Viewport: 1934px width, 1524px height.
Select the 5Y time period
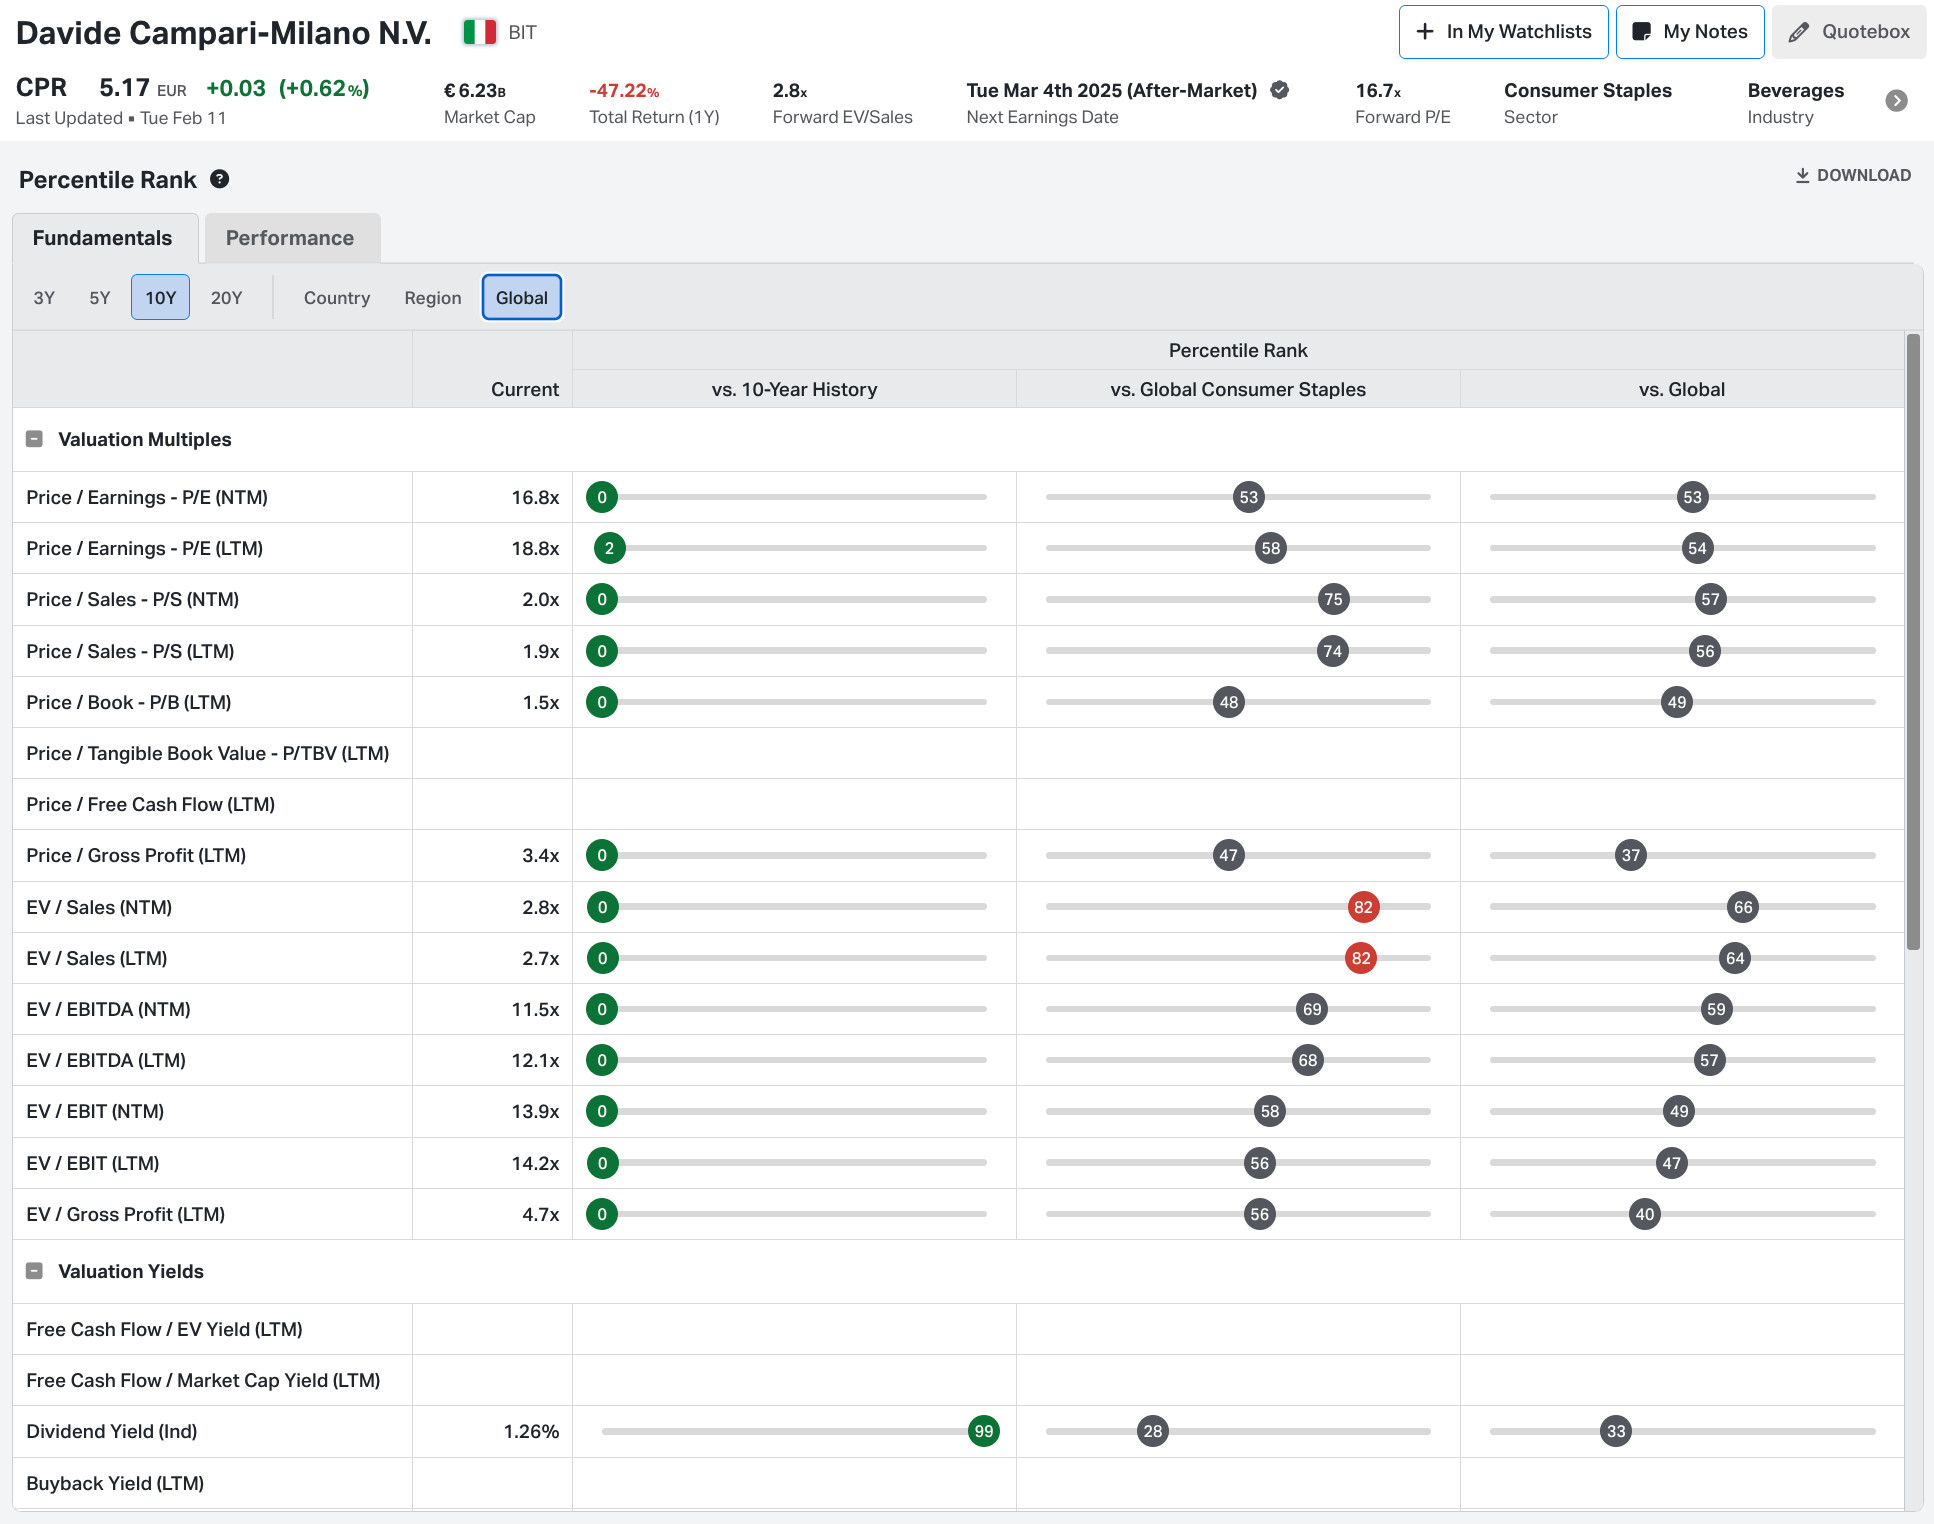pos(100,298)
